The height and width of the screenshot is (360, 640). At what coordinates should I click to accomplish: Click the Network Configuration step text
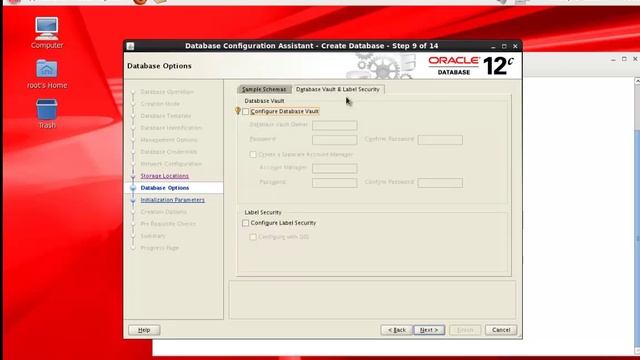pyautogui.click(x=171, y=164)
